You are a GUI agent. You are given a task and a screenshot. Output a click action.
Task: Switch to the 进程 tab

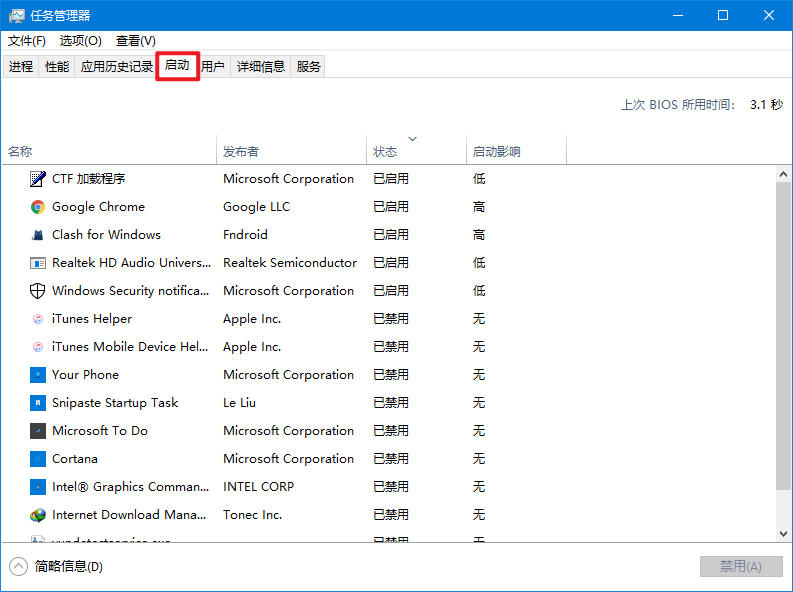(x=21, y=66)
